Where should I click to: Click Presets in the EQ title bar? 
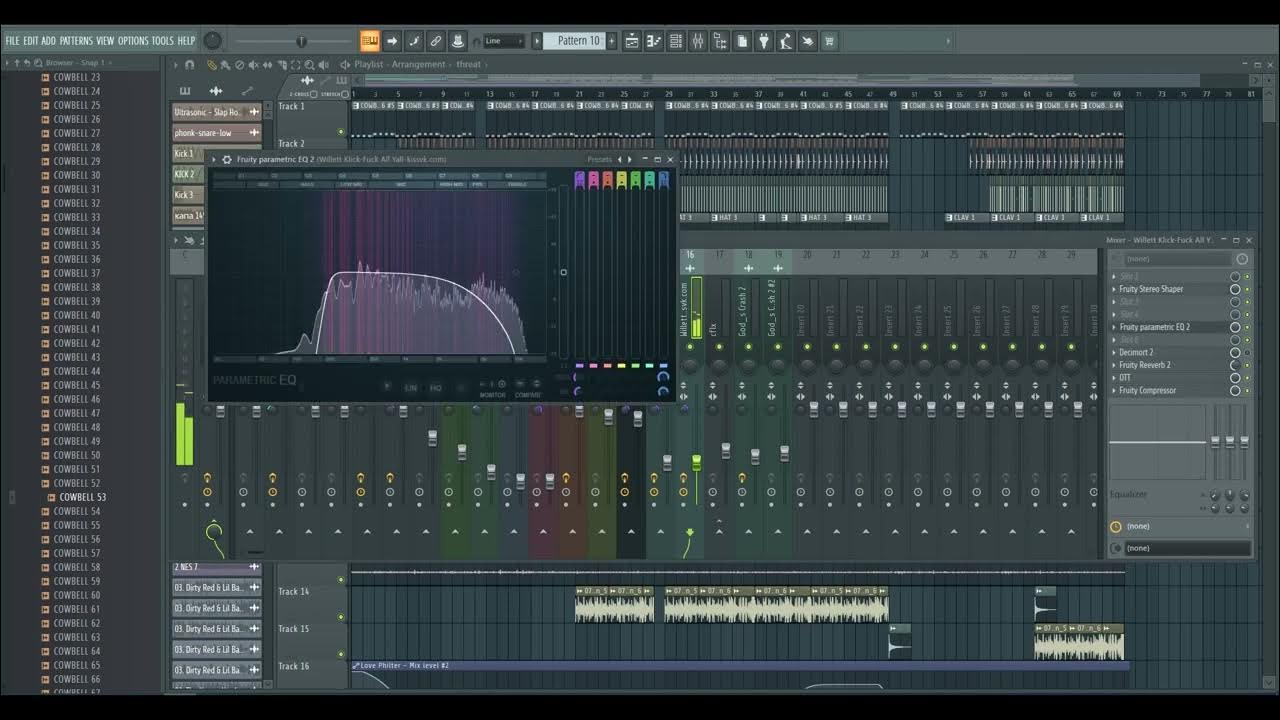599,159
